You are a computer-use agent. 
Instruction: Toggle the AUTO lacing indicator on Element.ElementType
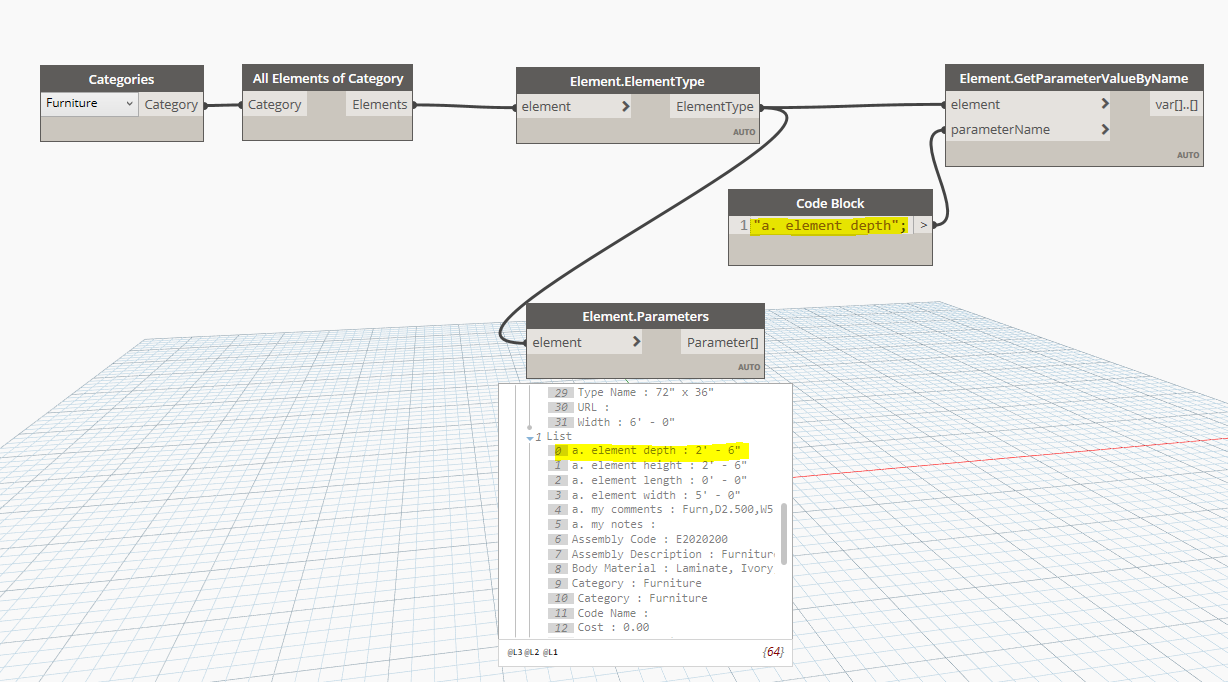[x=744, y=131]
